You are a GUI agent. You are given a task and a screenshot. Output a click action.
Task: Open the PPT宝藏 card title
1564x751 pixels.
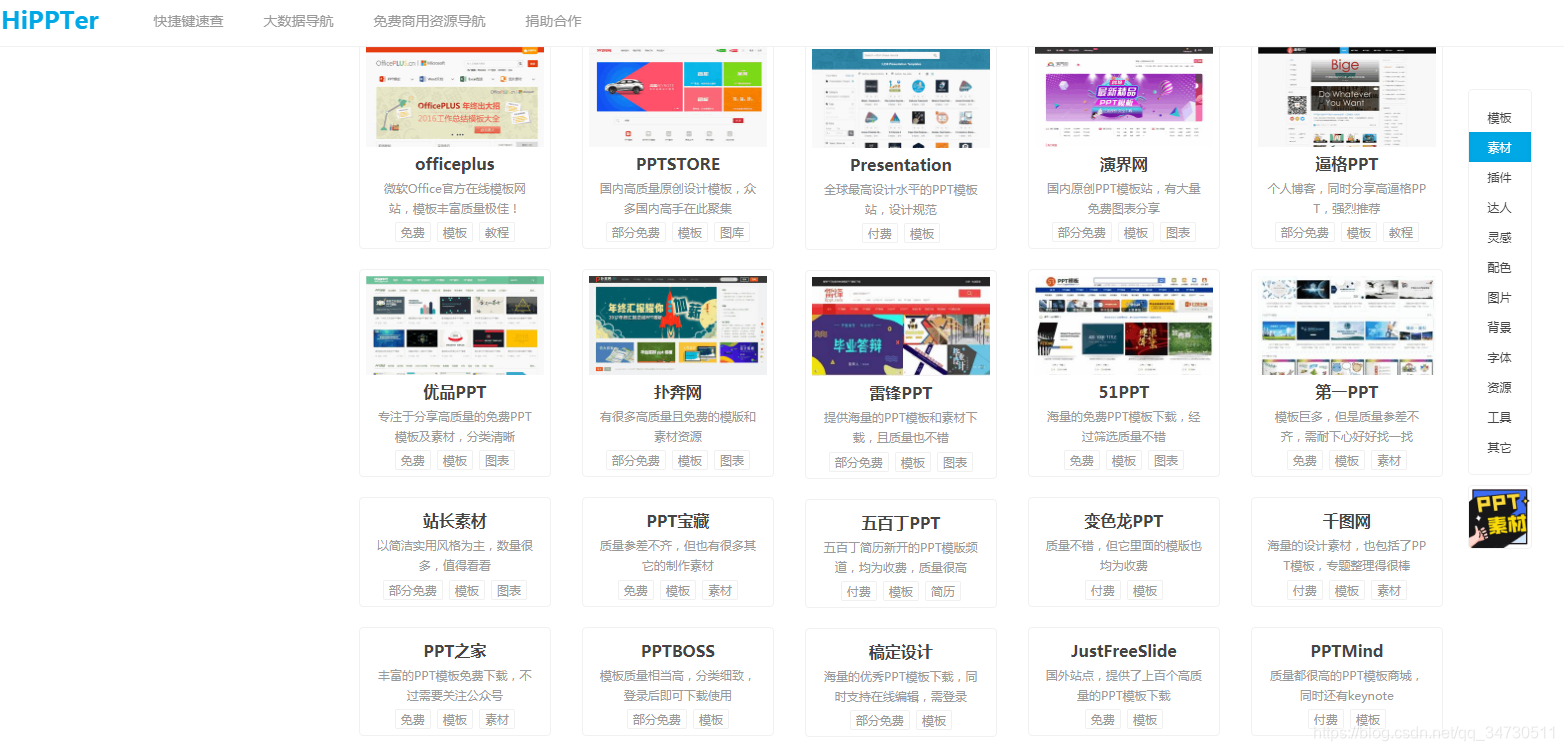[x=678, y=521]
